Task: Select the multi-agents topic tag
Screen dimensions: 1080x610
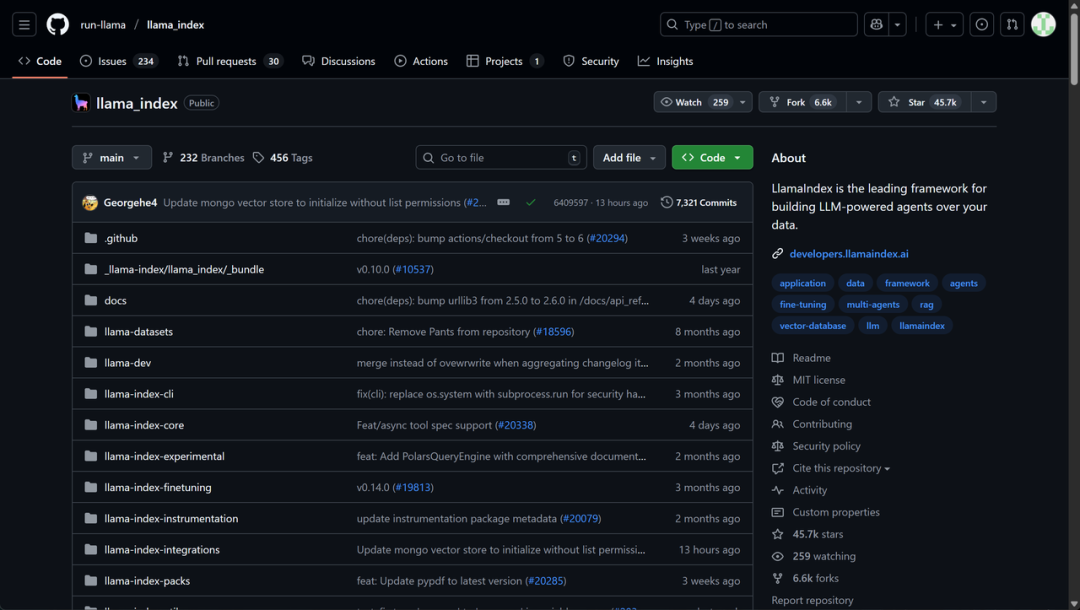Action: (x=873, y=304)
